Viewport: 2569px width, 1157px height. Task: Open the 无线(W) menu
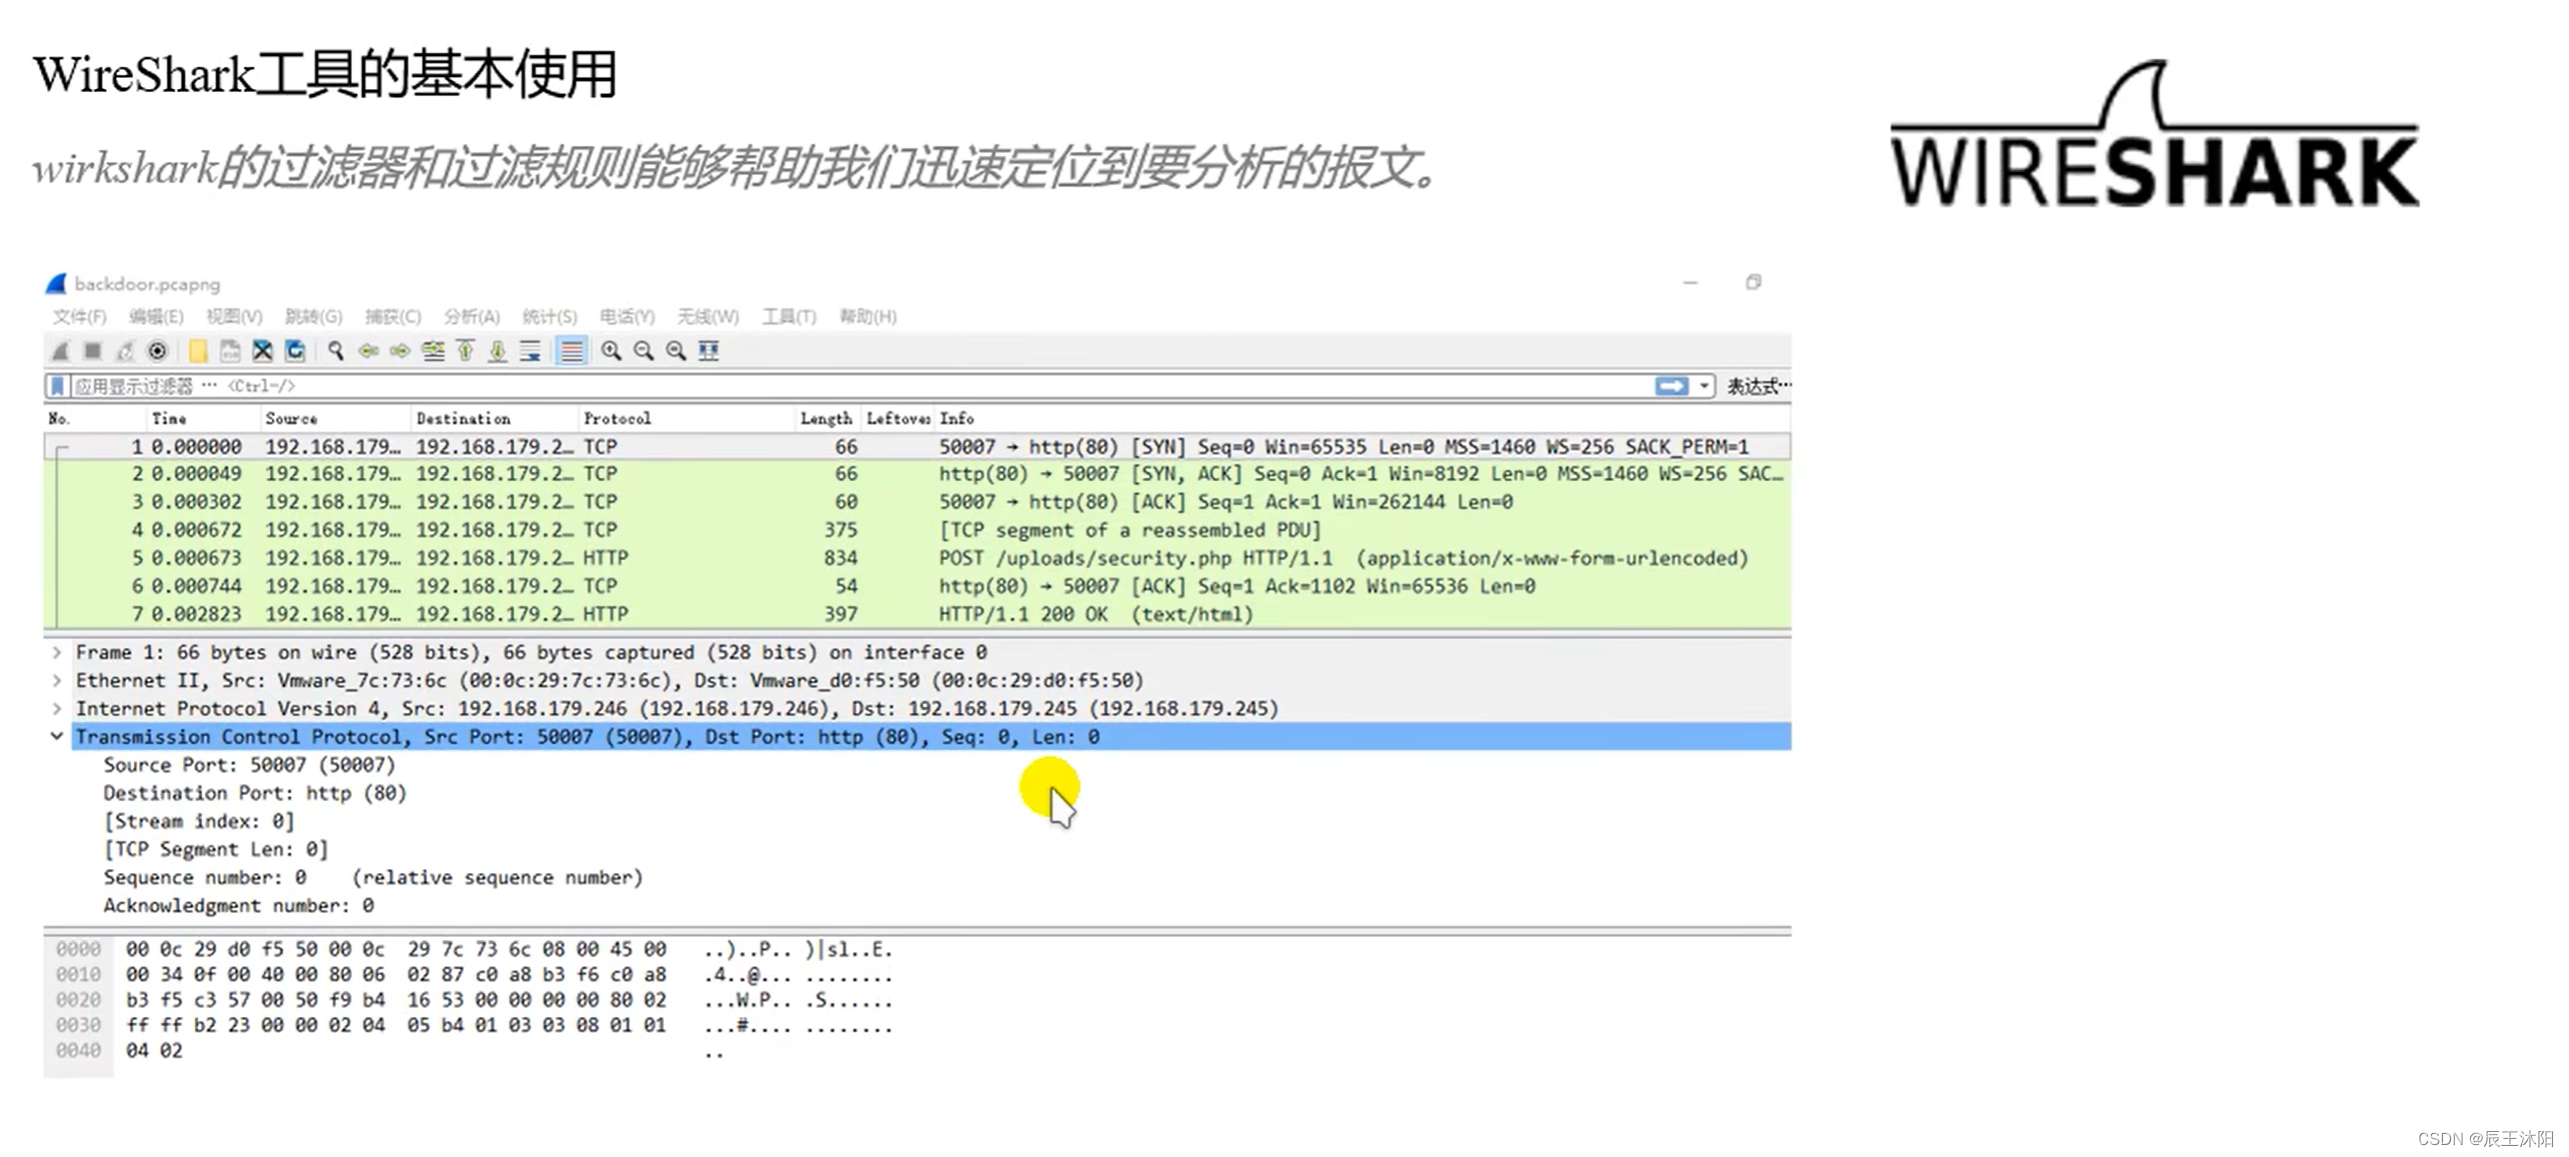click(x=707, y=317)
